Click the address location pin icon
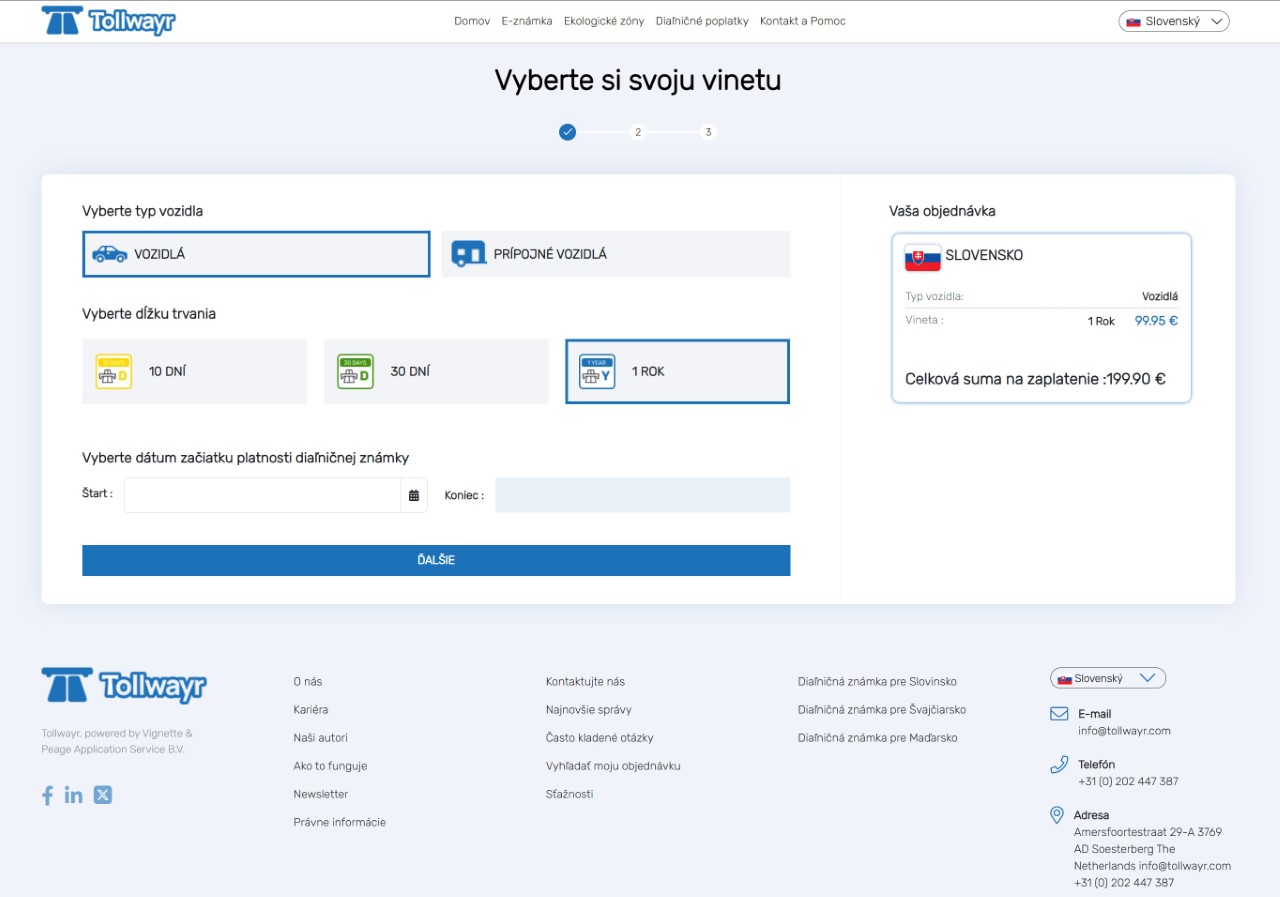This screenshot has width=1280, height=897. (1056, 815)
